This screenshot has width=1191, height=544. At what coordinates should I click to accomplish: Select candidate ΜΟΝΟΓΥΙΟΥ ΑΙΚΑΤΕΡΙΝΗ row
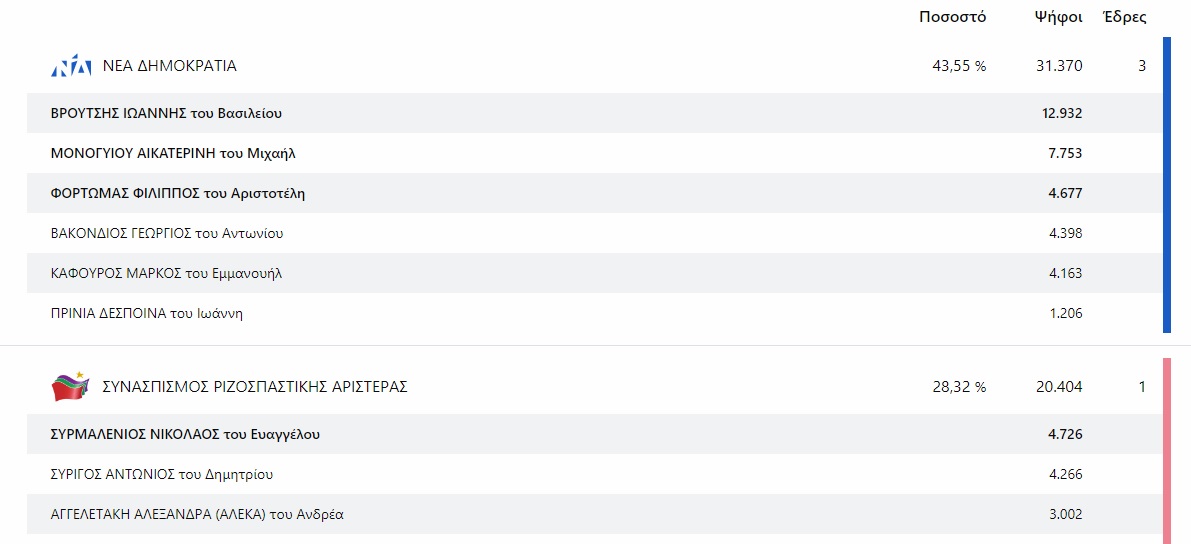[173, 153]
